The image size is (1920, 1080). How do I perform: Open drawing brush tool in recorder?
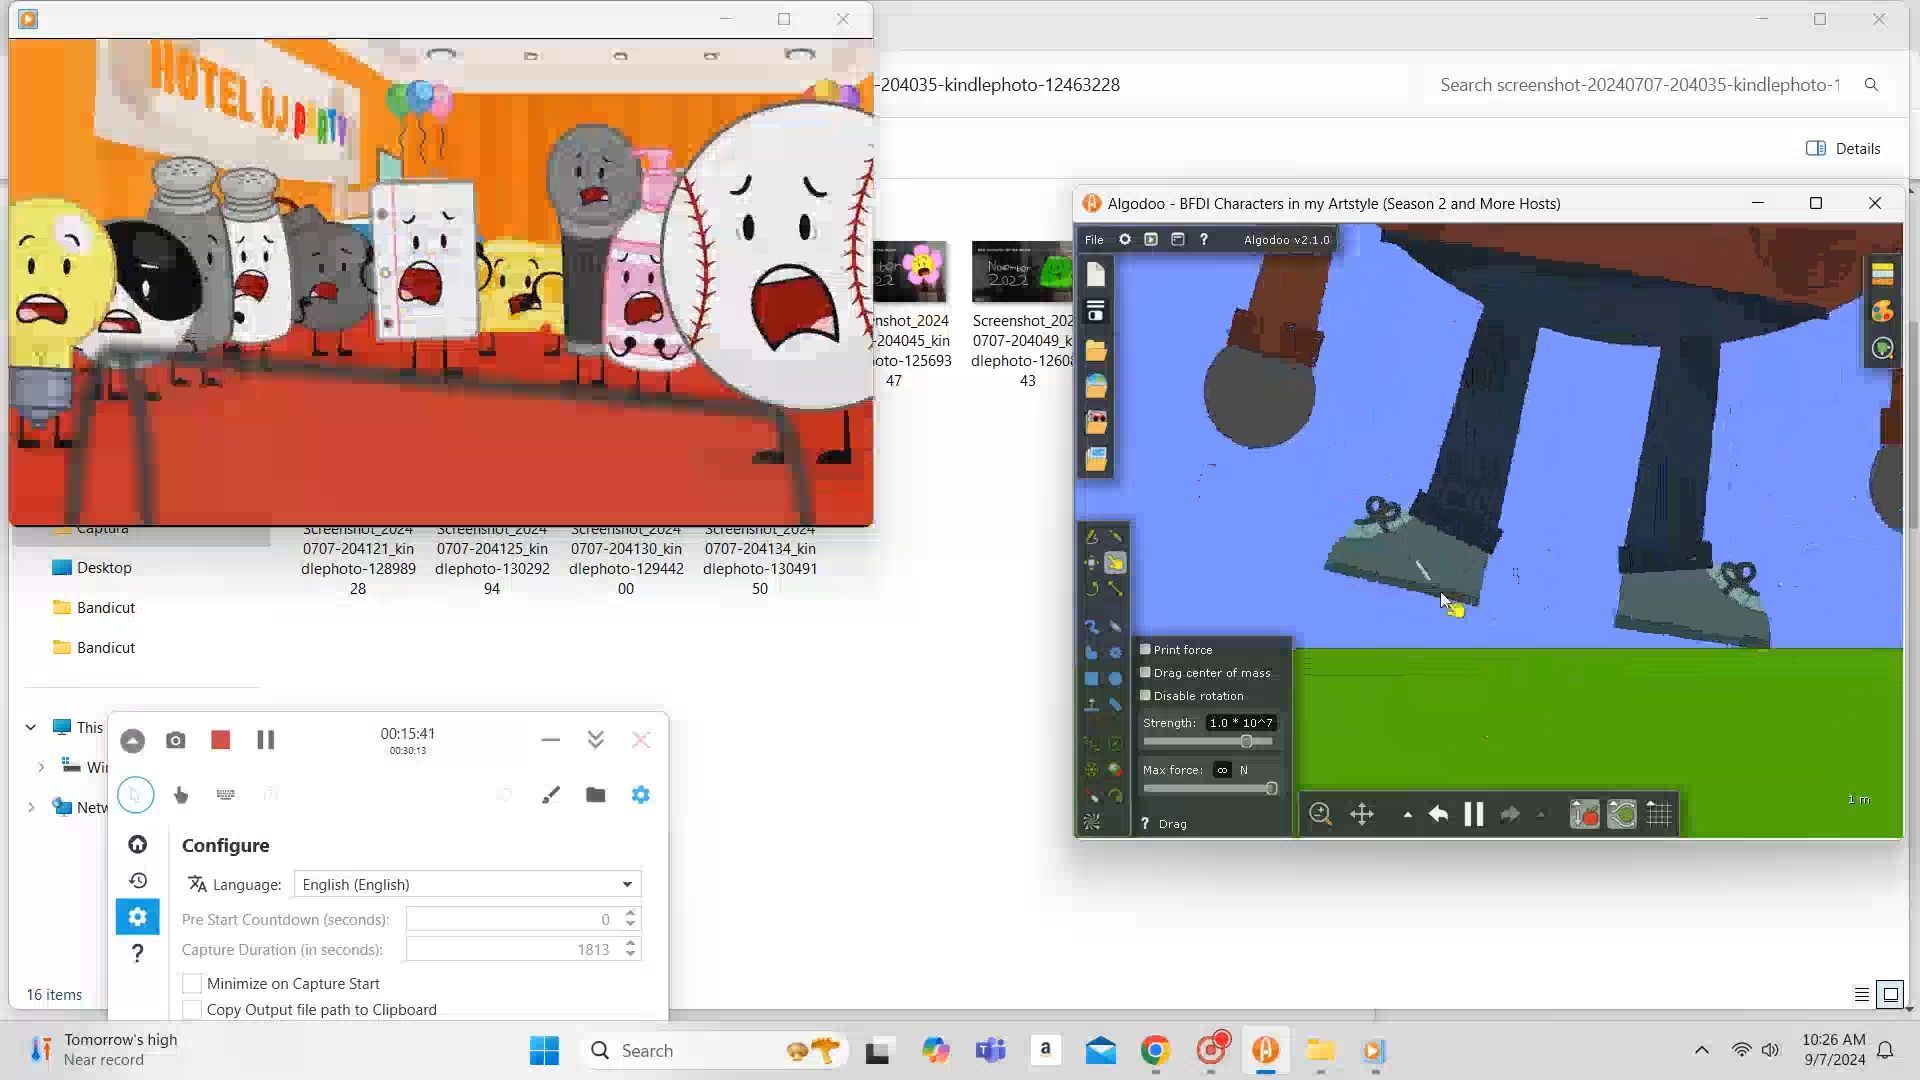(x=551, y=794)
